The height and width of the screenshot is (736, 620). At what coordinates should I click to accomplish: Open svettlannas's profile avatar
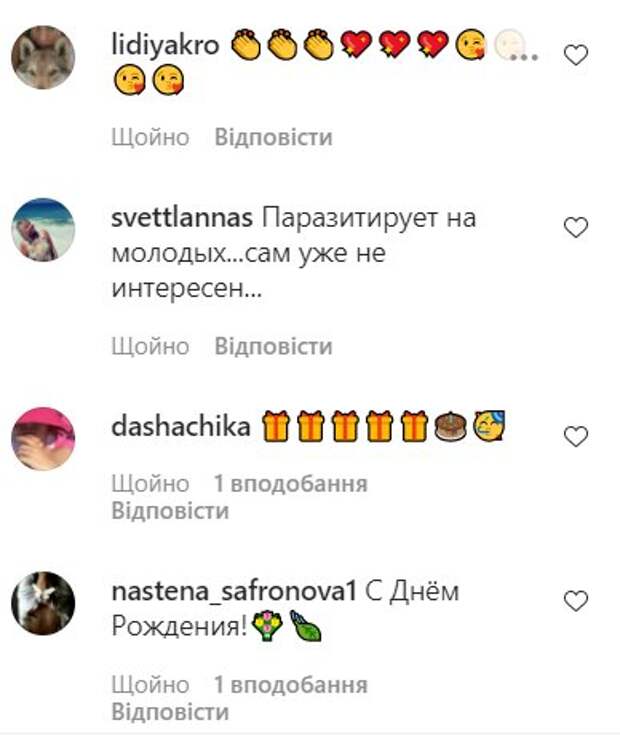[x=43, y=230]
